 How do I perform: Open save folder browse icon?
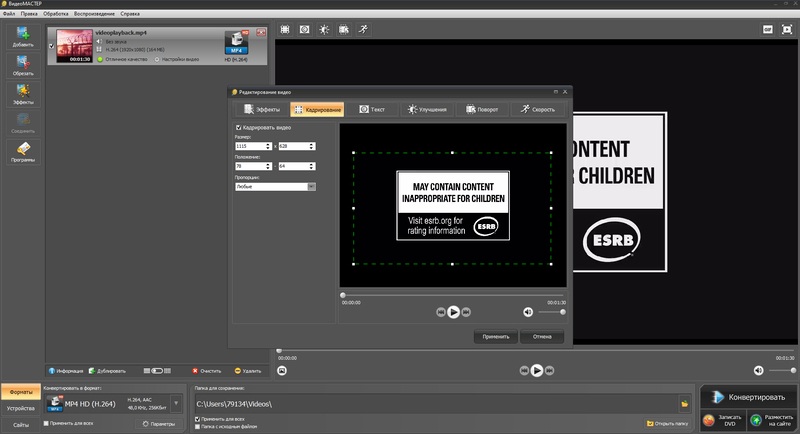pyautogui.click(x=685, y=404)
